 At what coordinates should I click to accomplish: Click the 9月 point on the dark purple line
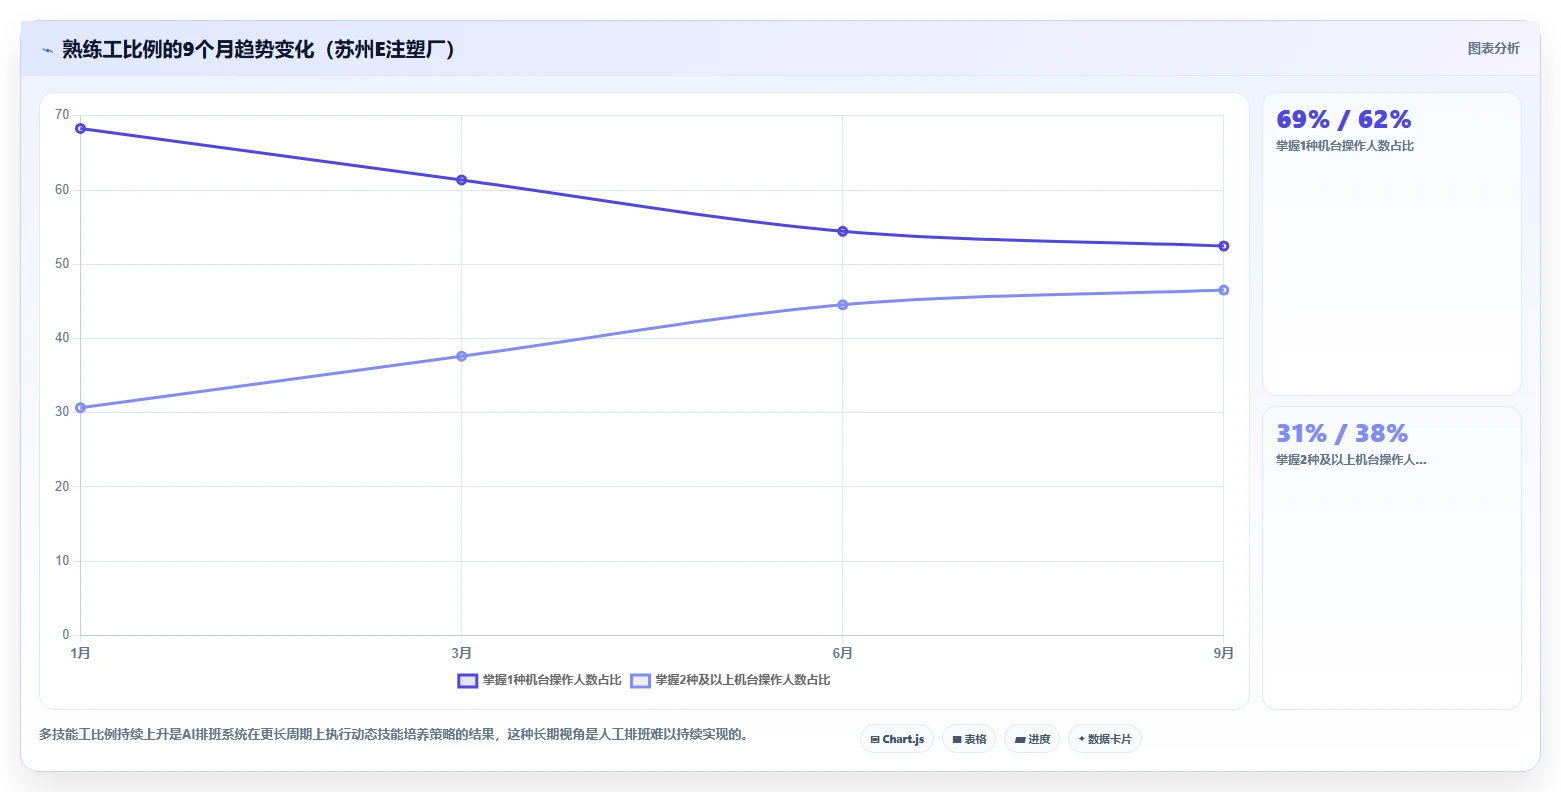1223,246
